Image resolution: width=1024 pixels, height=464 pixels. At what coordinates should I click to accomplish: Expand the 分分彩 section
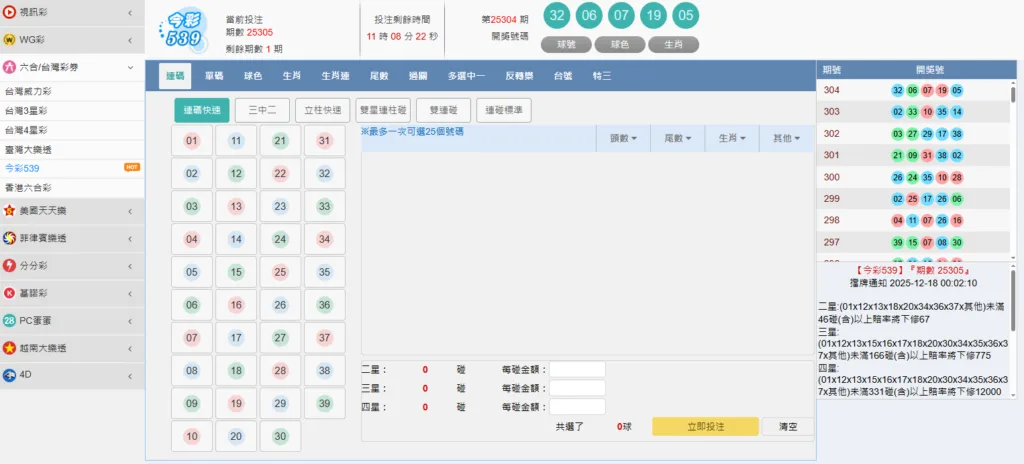(x=131, y=266)
